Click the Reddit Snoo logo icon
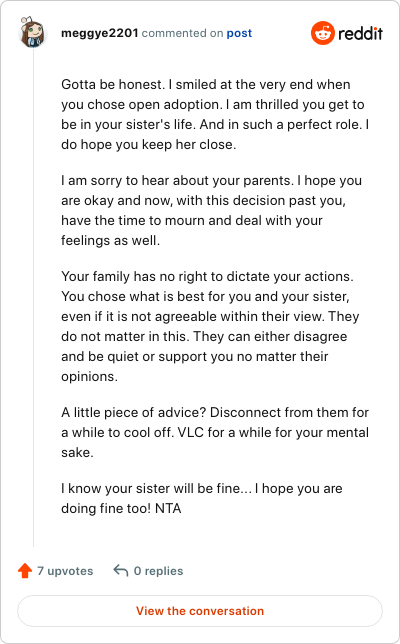 (322, 33)
